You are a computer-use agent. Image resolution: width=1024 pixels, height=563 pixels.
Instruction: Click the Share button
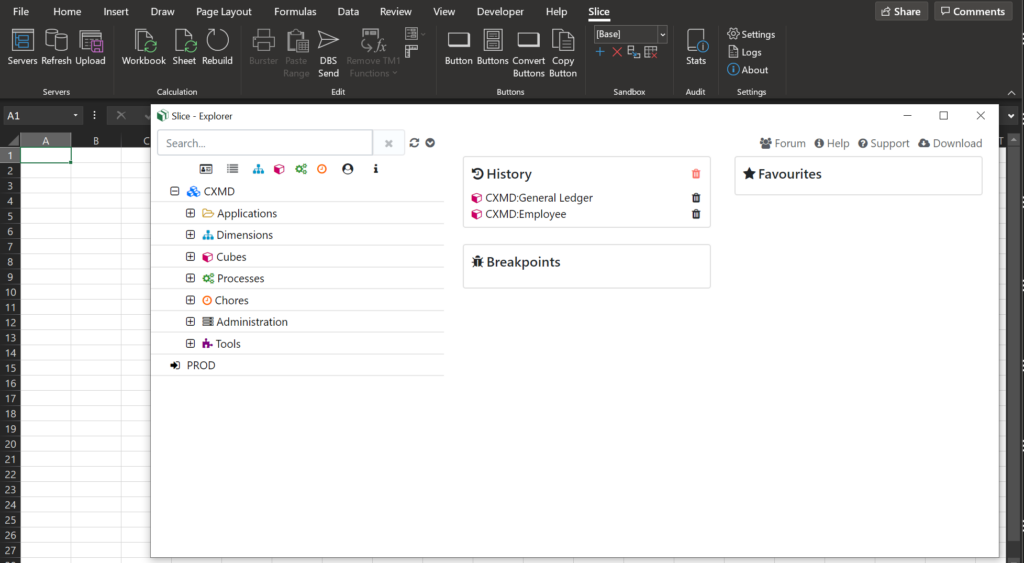coord(900,12)
